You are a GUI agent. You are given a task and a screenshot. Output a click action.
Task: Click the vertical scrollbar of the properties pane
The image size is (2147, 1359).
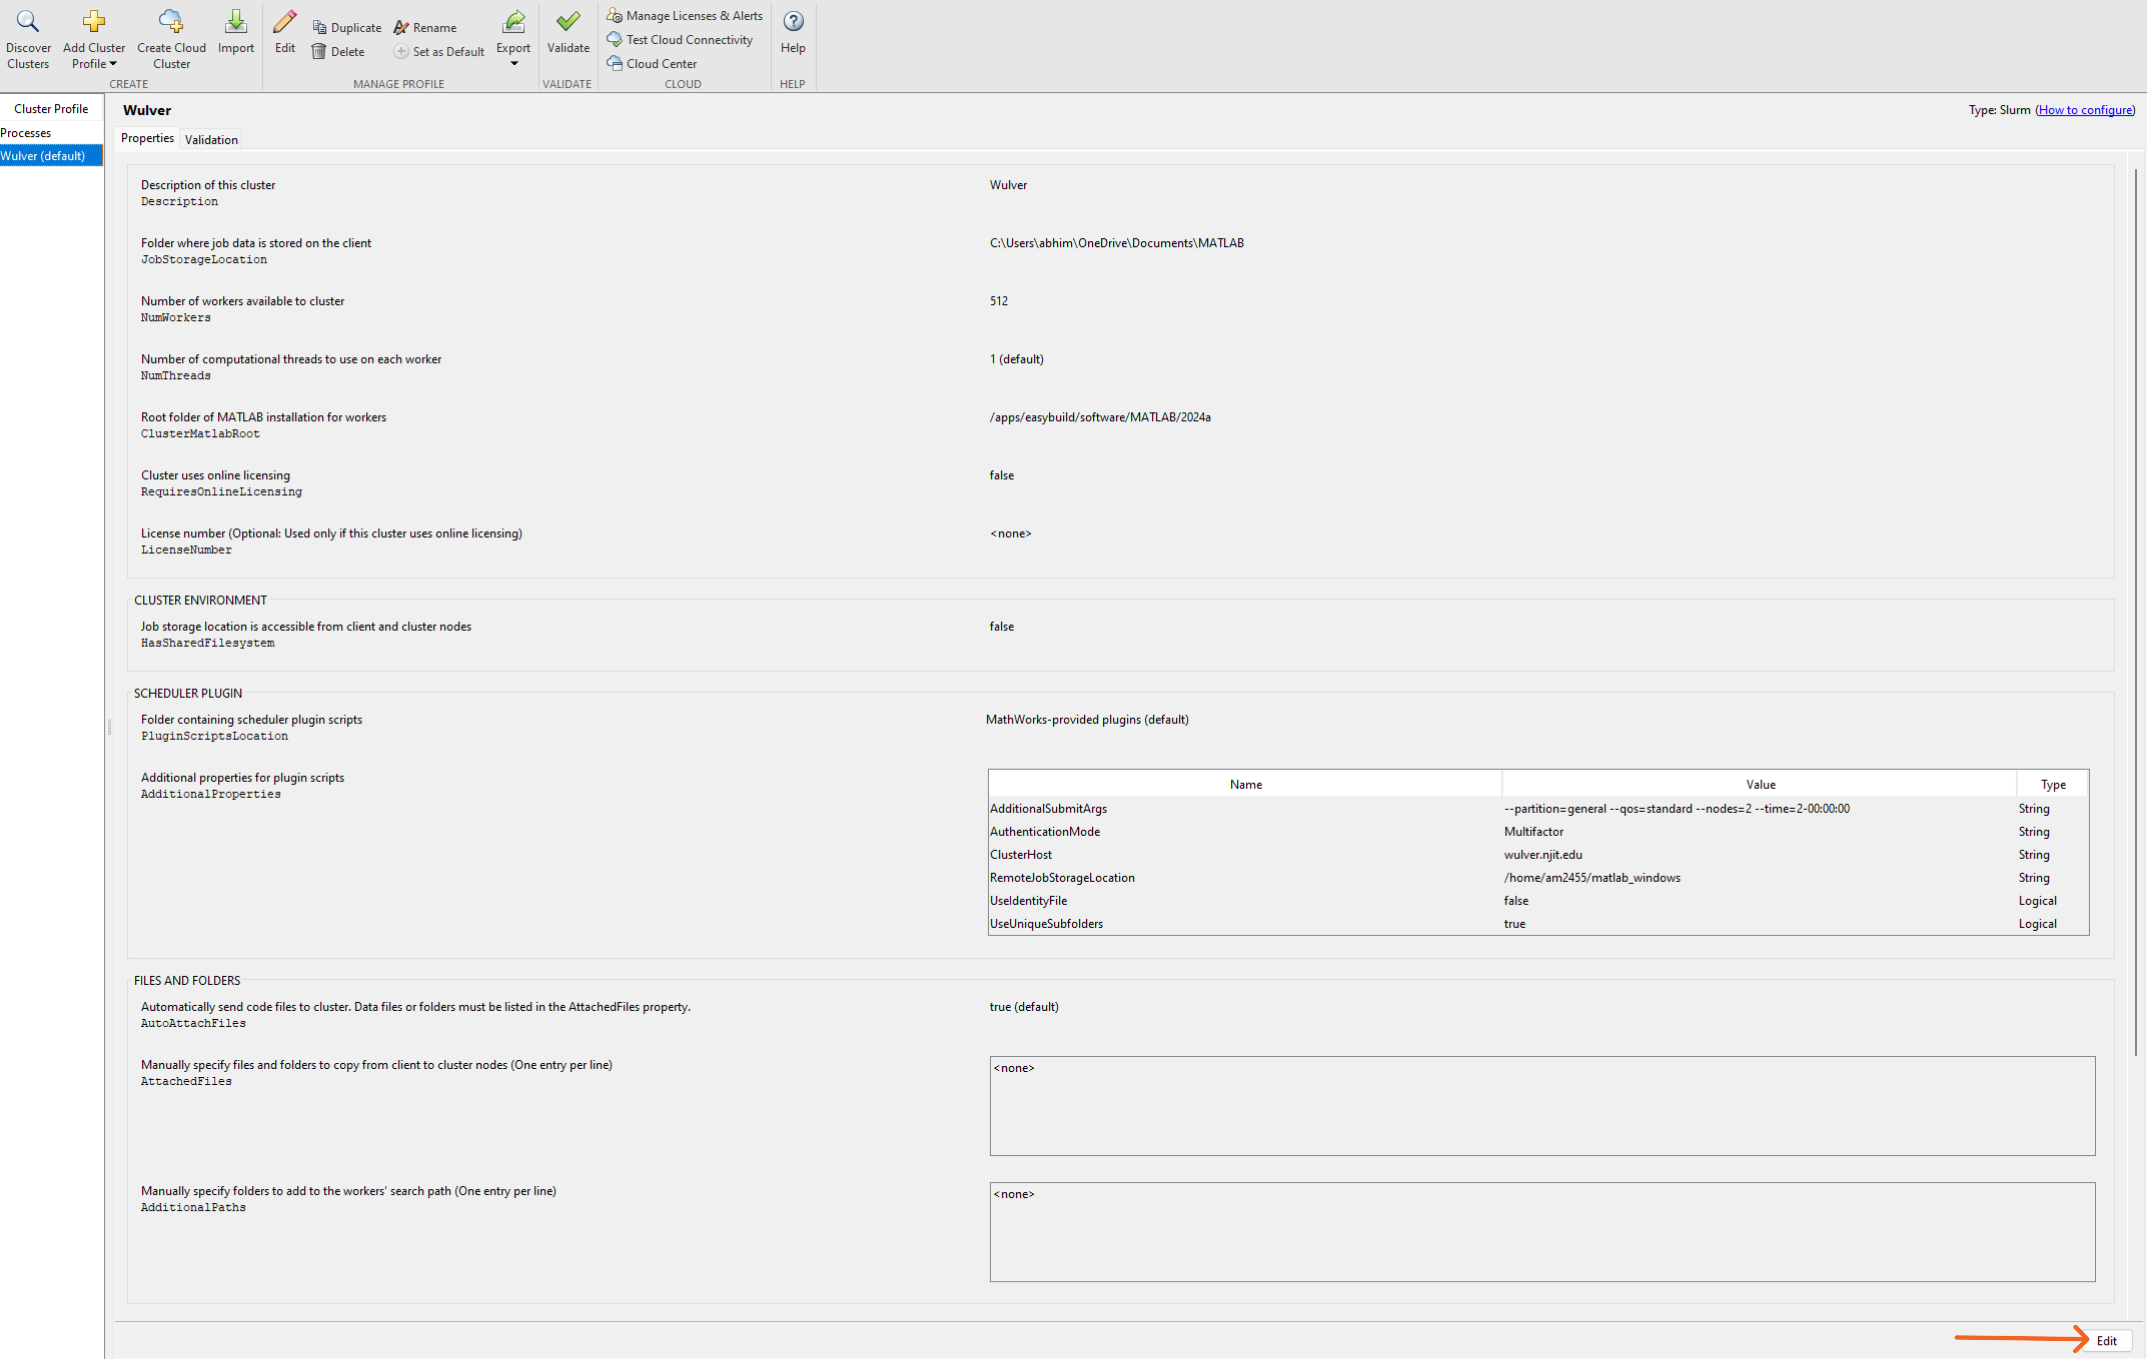[x=2136, y=610]
